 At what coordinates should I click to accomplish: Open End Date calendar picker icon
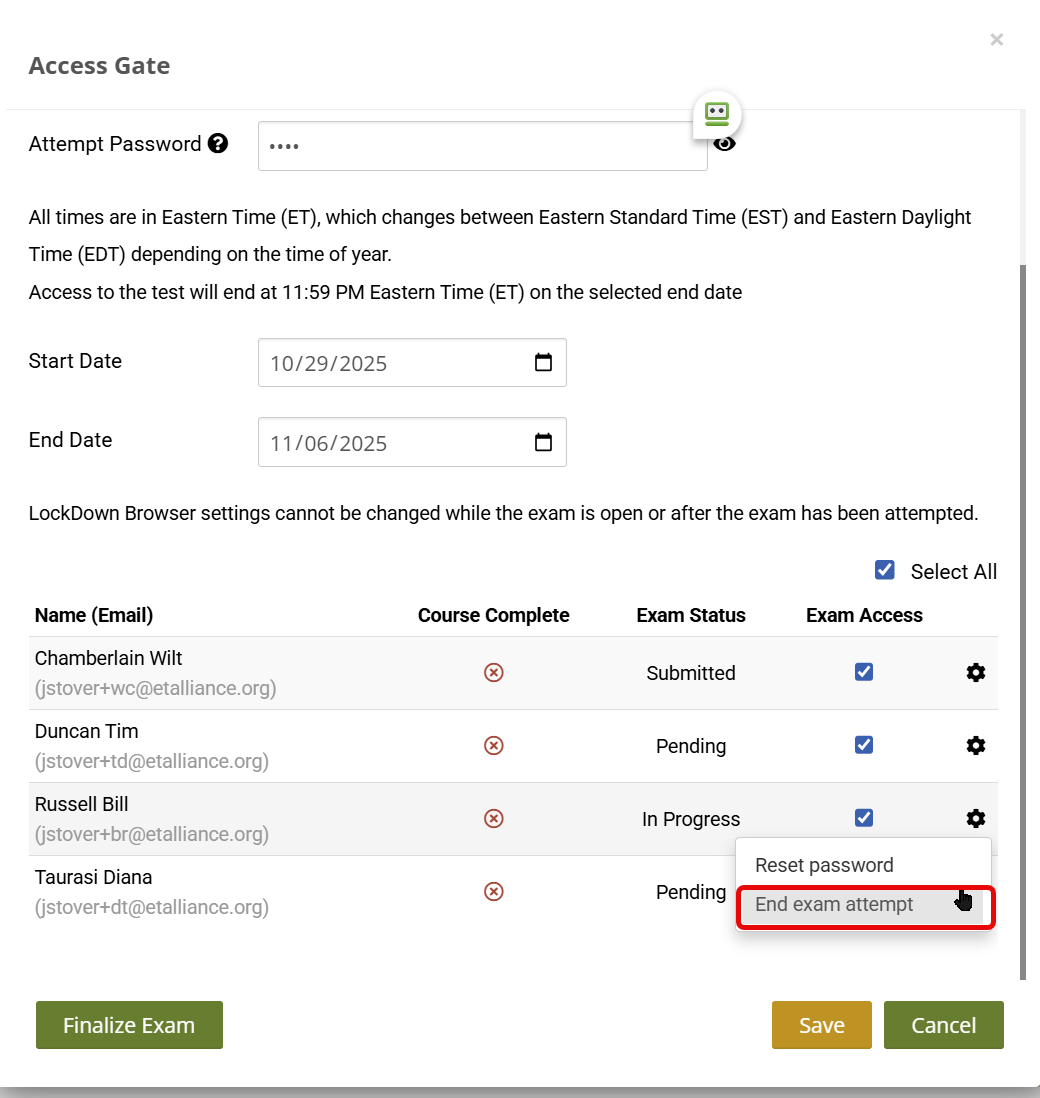click(x=543, y=442)
